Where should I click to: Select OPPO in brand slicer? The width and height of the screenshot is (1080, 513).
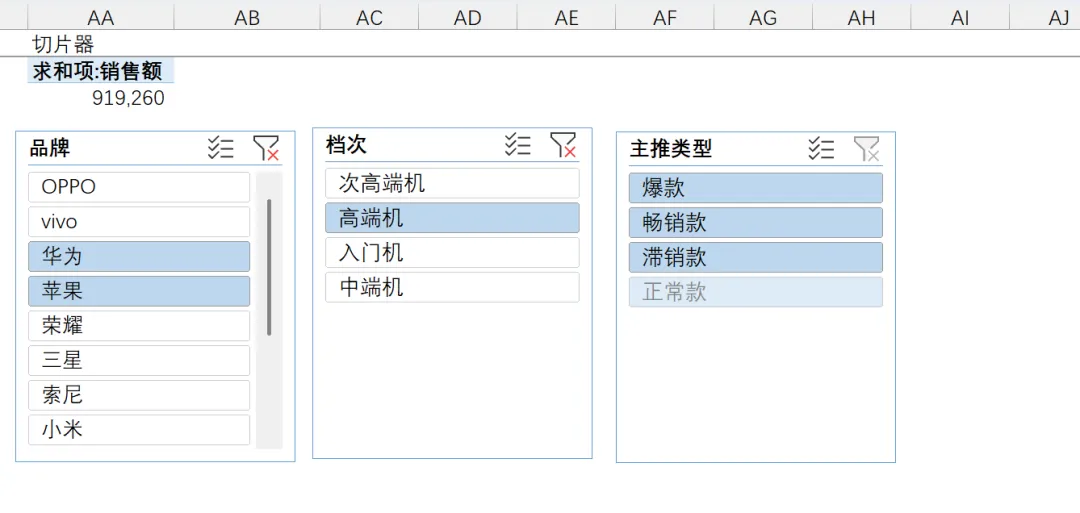pos(139,187)
